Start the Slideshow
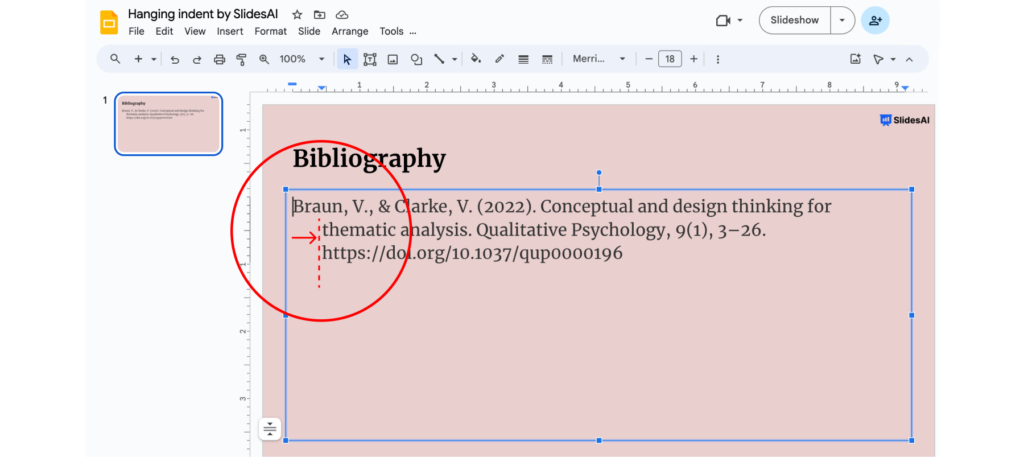Image resolution: width=1024 pixels, height=457 pixels. coord(796,20)
